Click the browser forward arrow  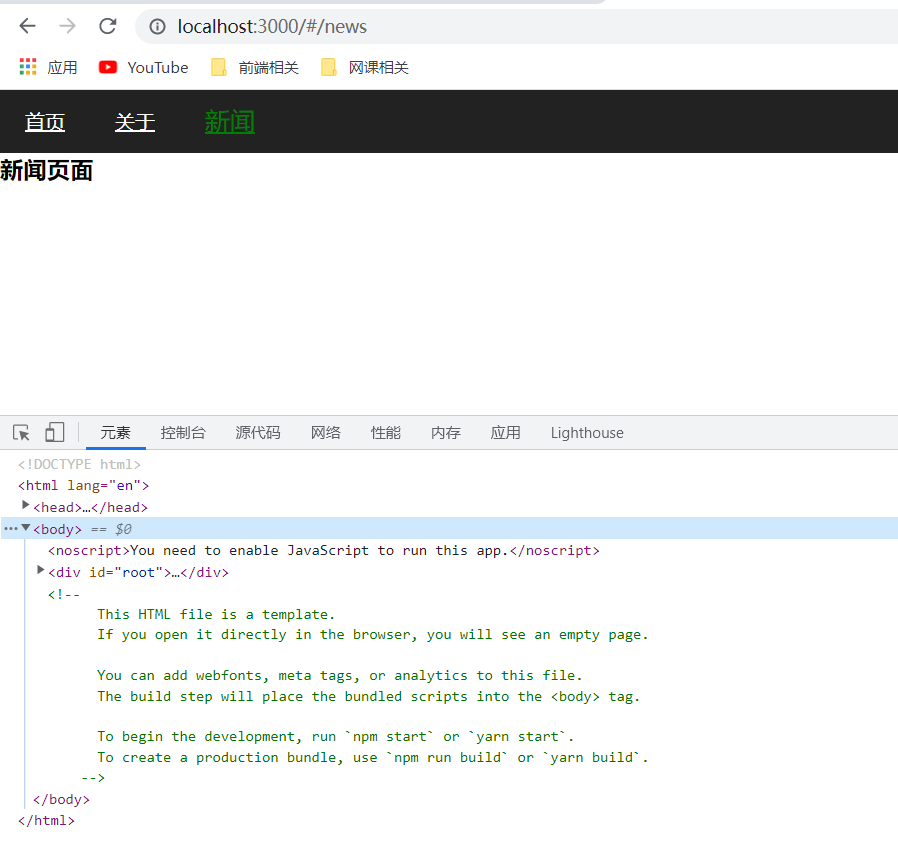coord(67,26)
